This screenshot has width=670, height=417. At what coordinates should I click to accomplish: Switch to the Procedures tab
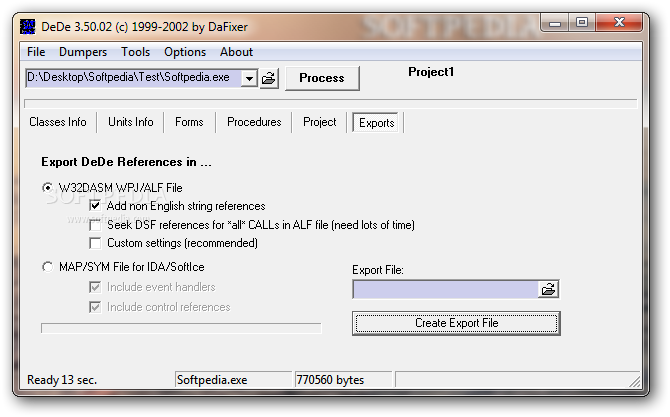(x=254, y=122)
